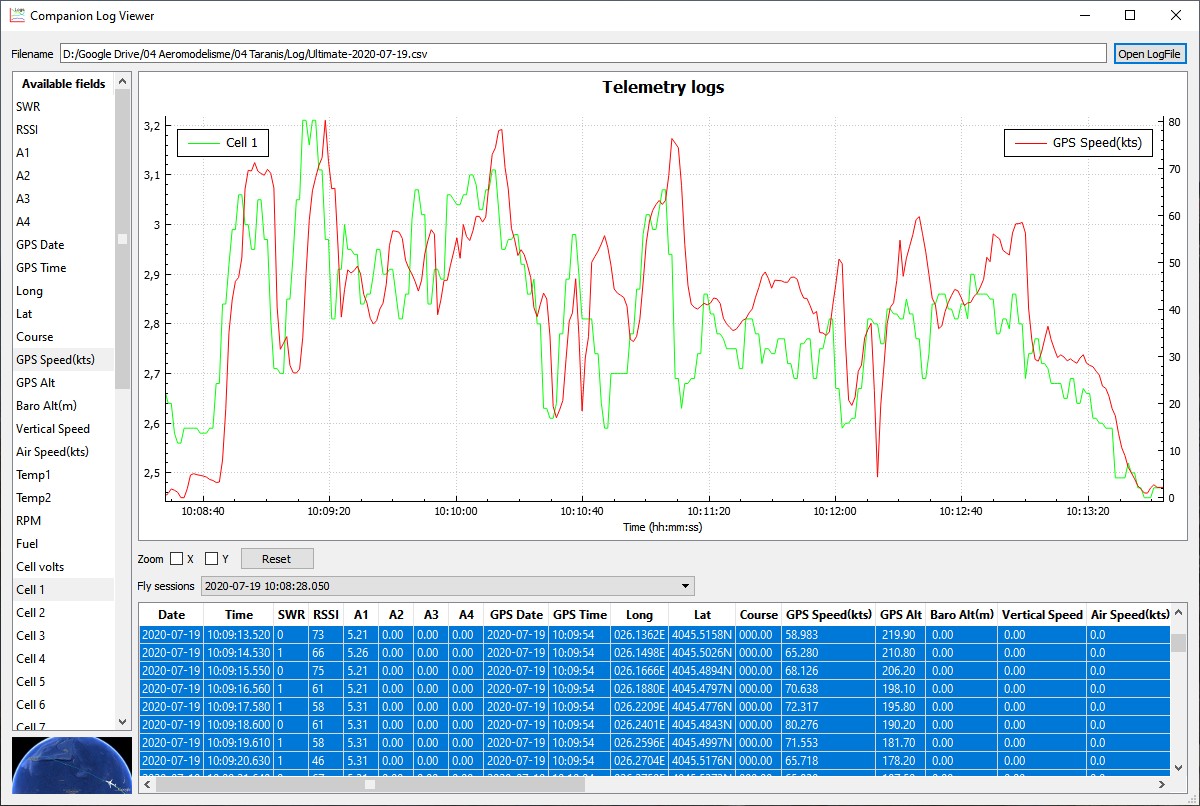Open the Fly sessions dropdown
Screen dimensions: 1200x806
click(447, 586)
